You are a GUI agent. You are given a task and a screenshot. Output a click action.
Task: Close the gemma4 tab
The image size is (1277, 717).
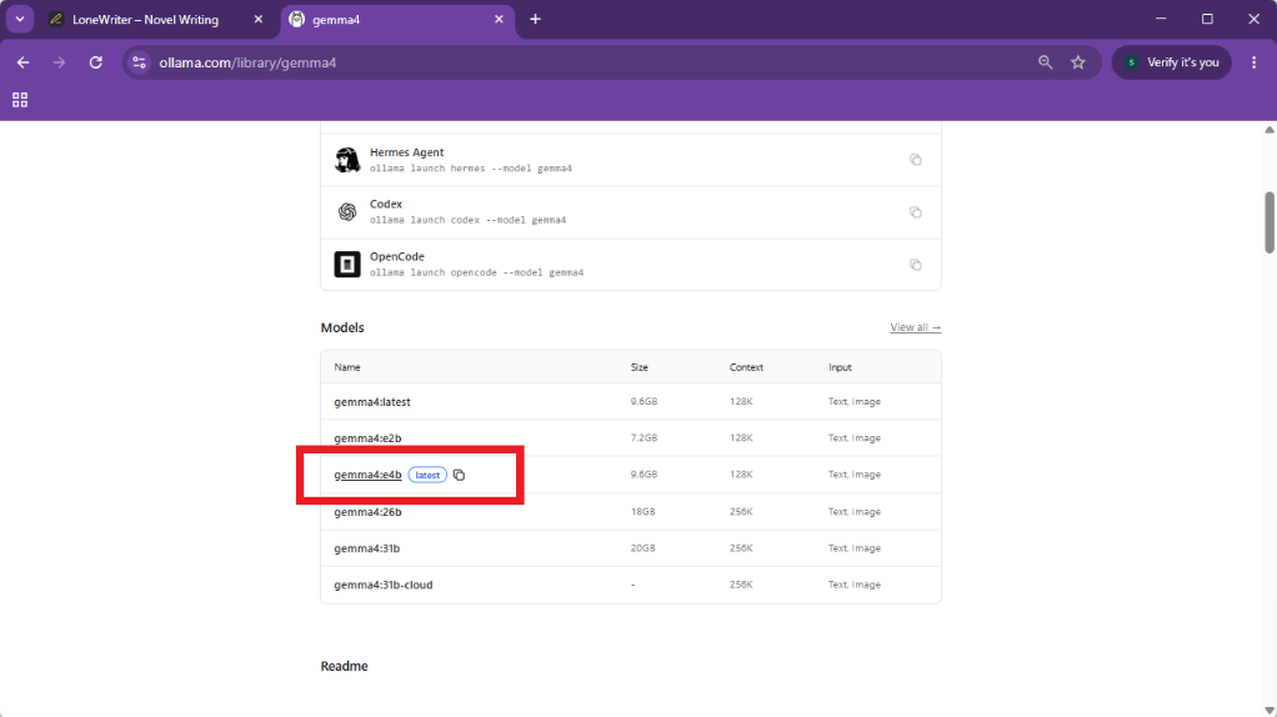point(499,19)
